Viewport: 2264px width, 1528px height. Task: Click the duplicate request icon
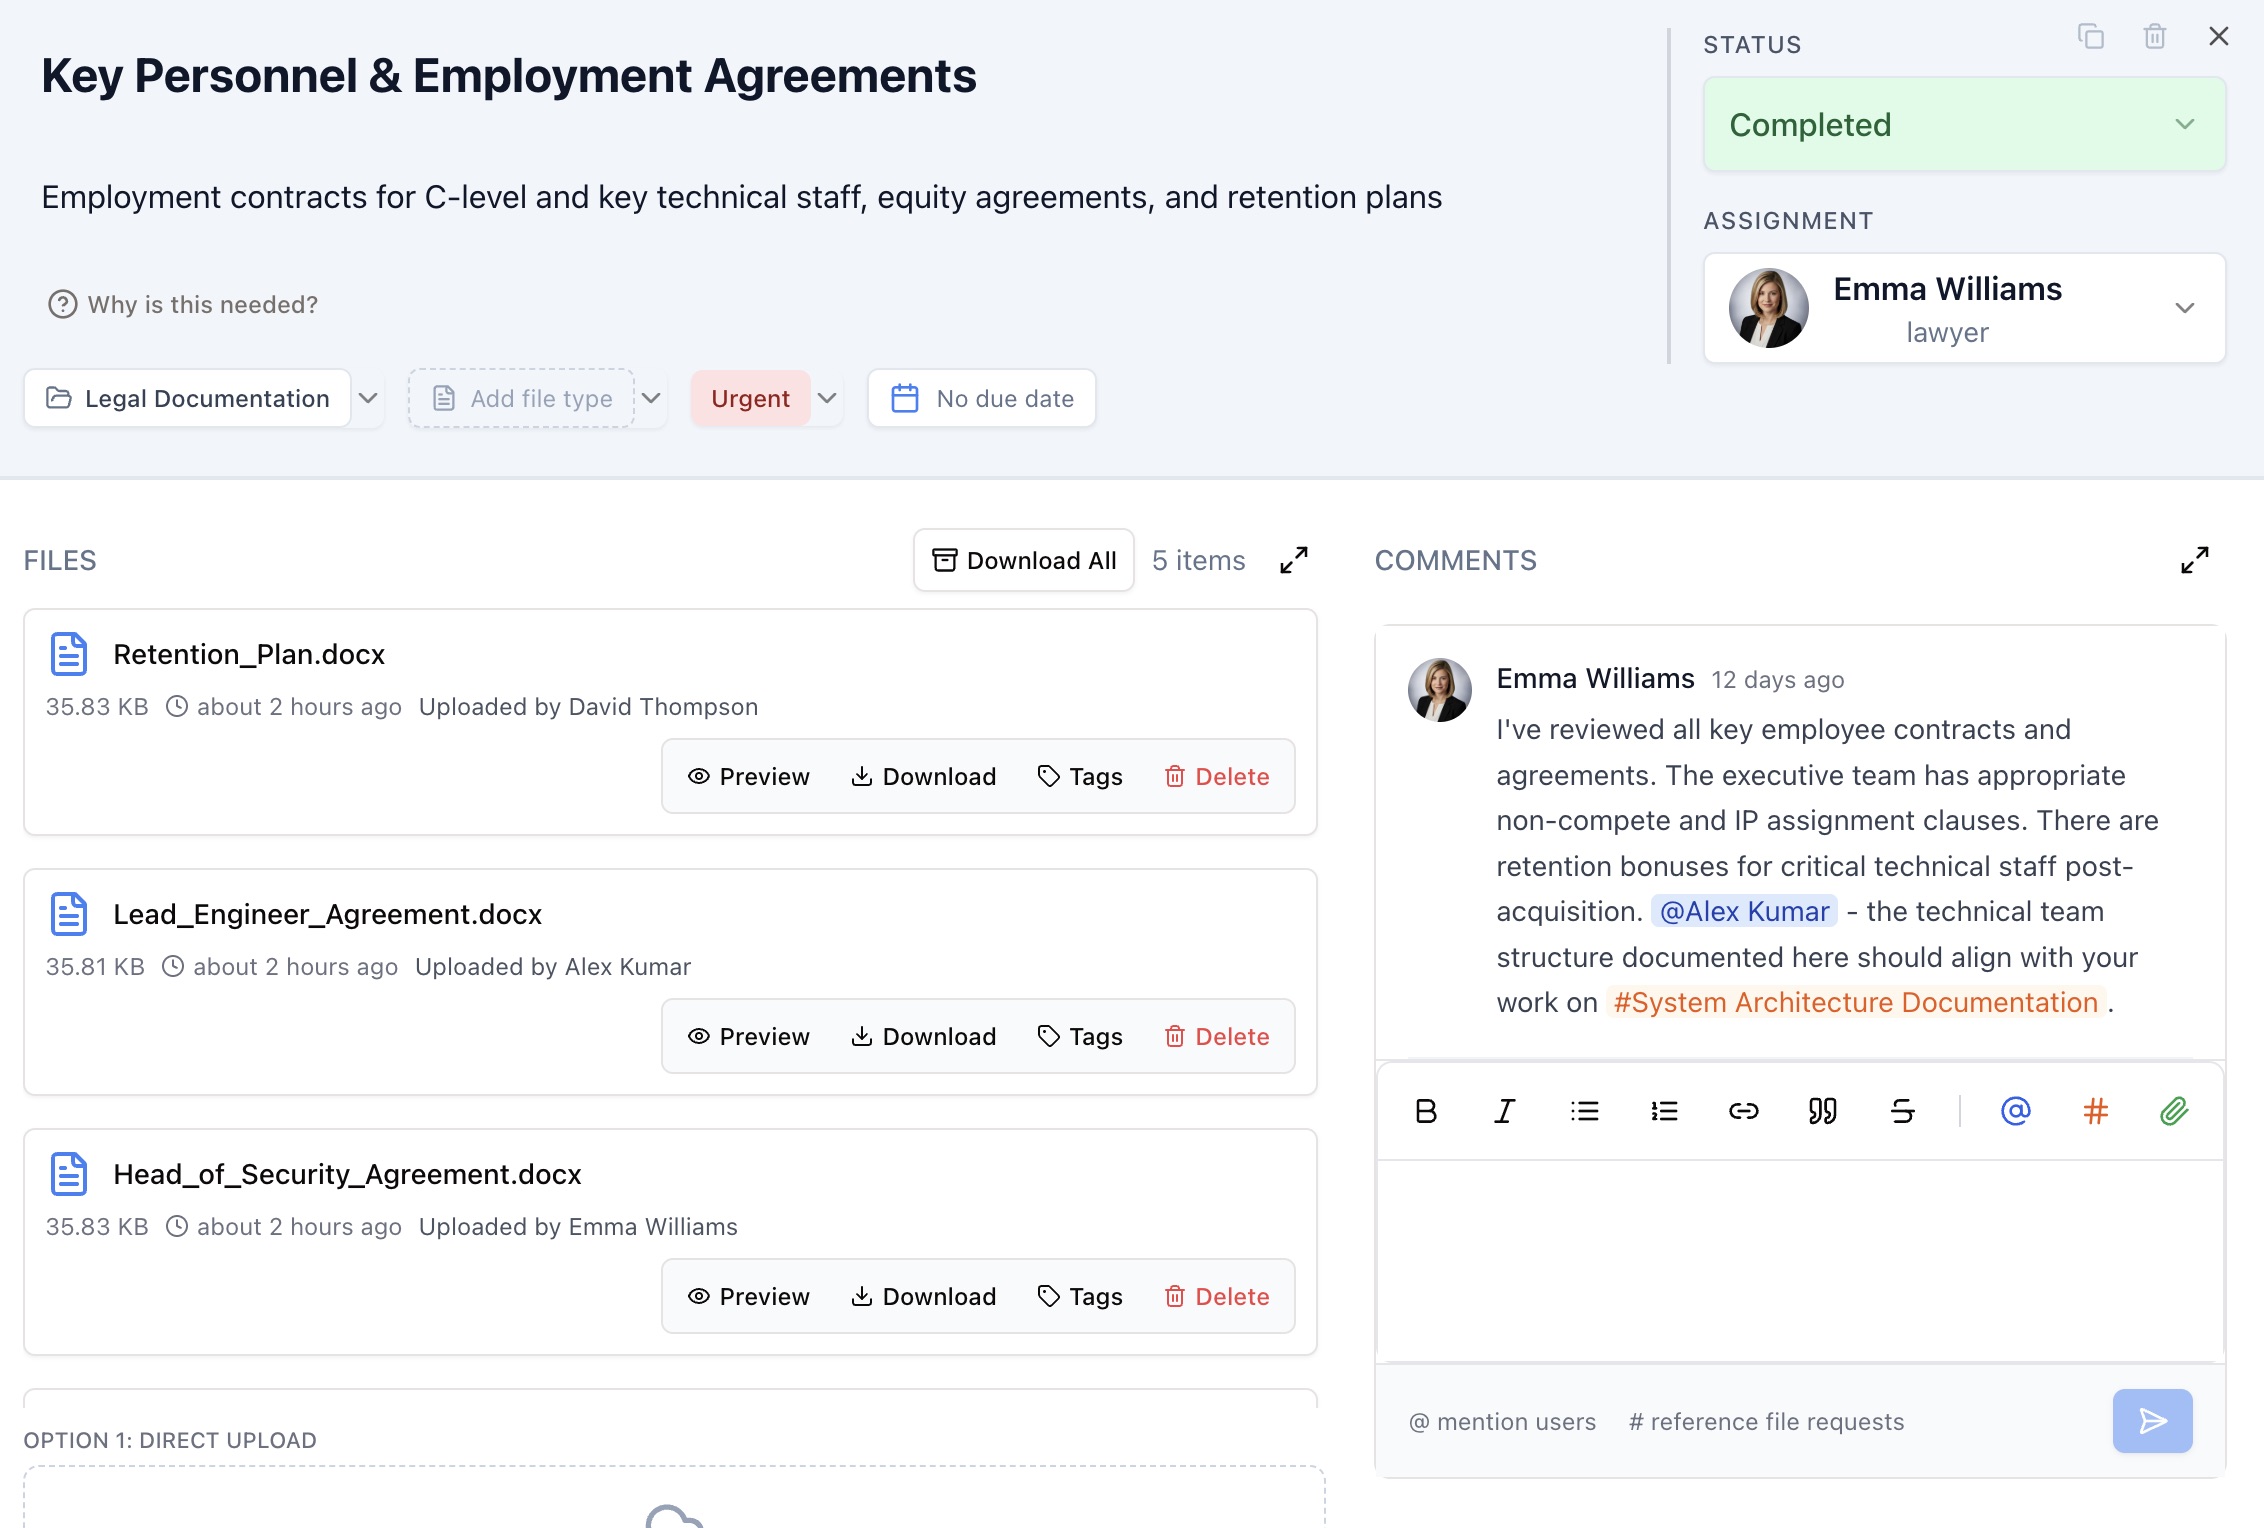(2090, 37)
